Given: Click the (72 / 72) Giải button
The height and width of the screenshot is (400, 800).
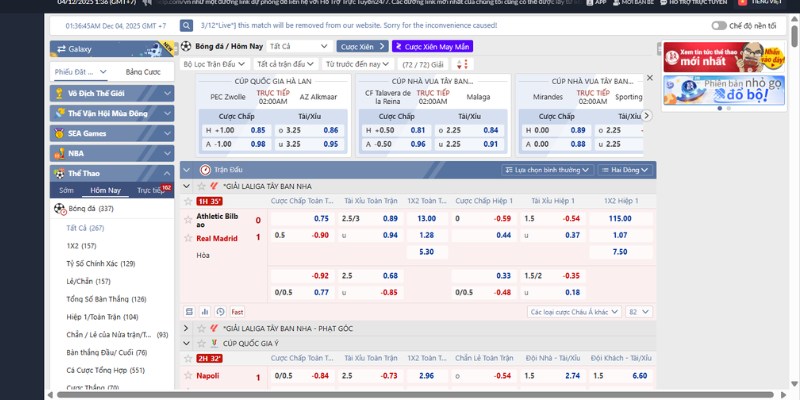Looking at the screenshot, I should click(423, 64).
